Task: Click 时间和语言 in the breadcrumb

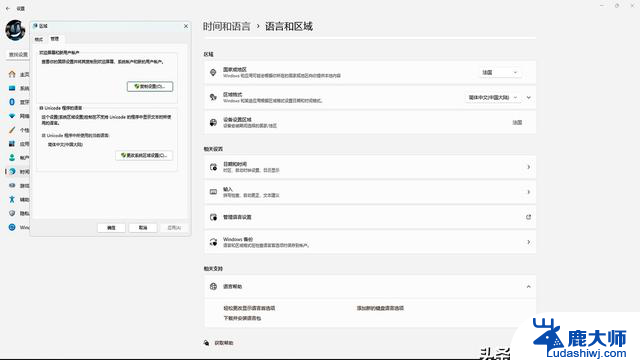Action: pos(227,27)
